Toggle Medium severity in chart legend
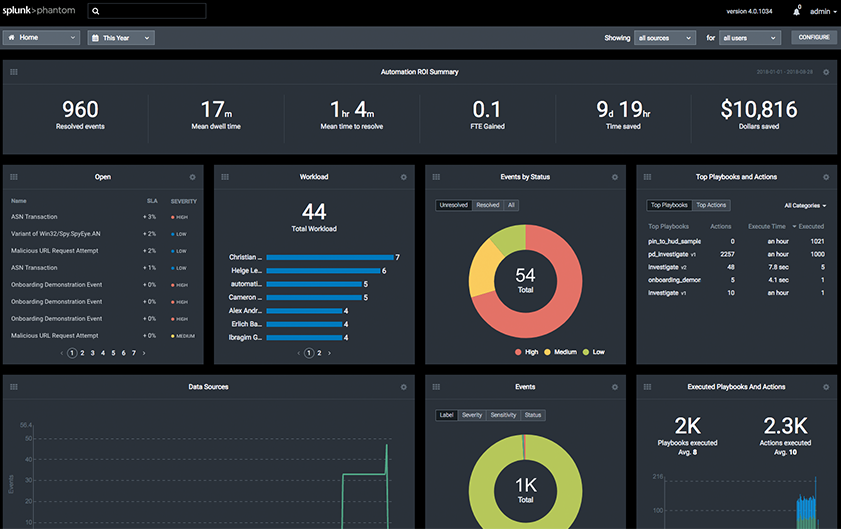Image resolution: width=841 pixels, height=529 pixels. point(560,352)
